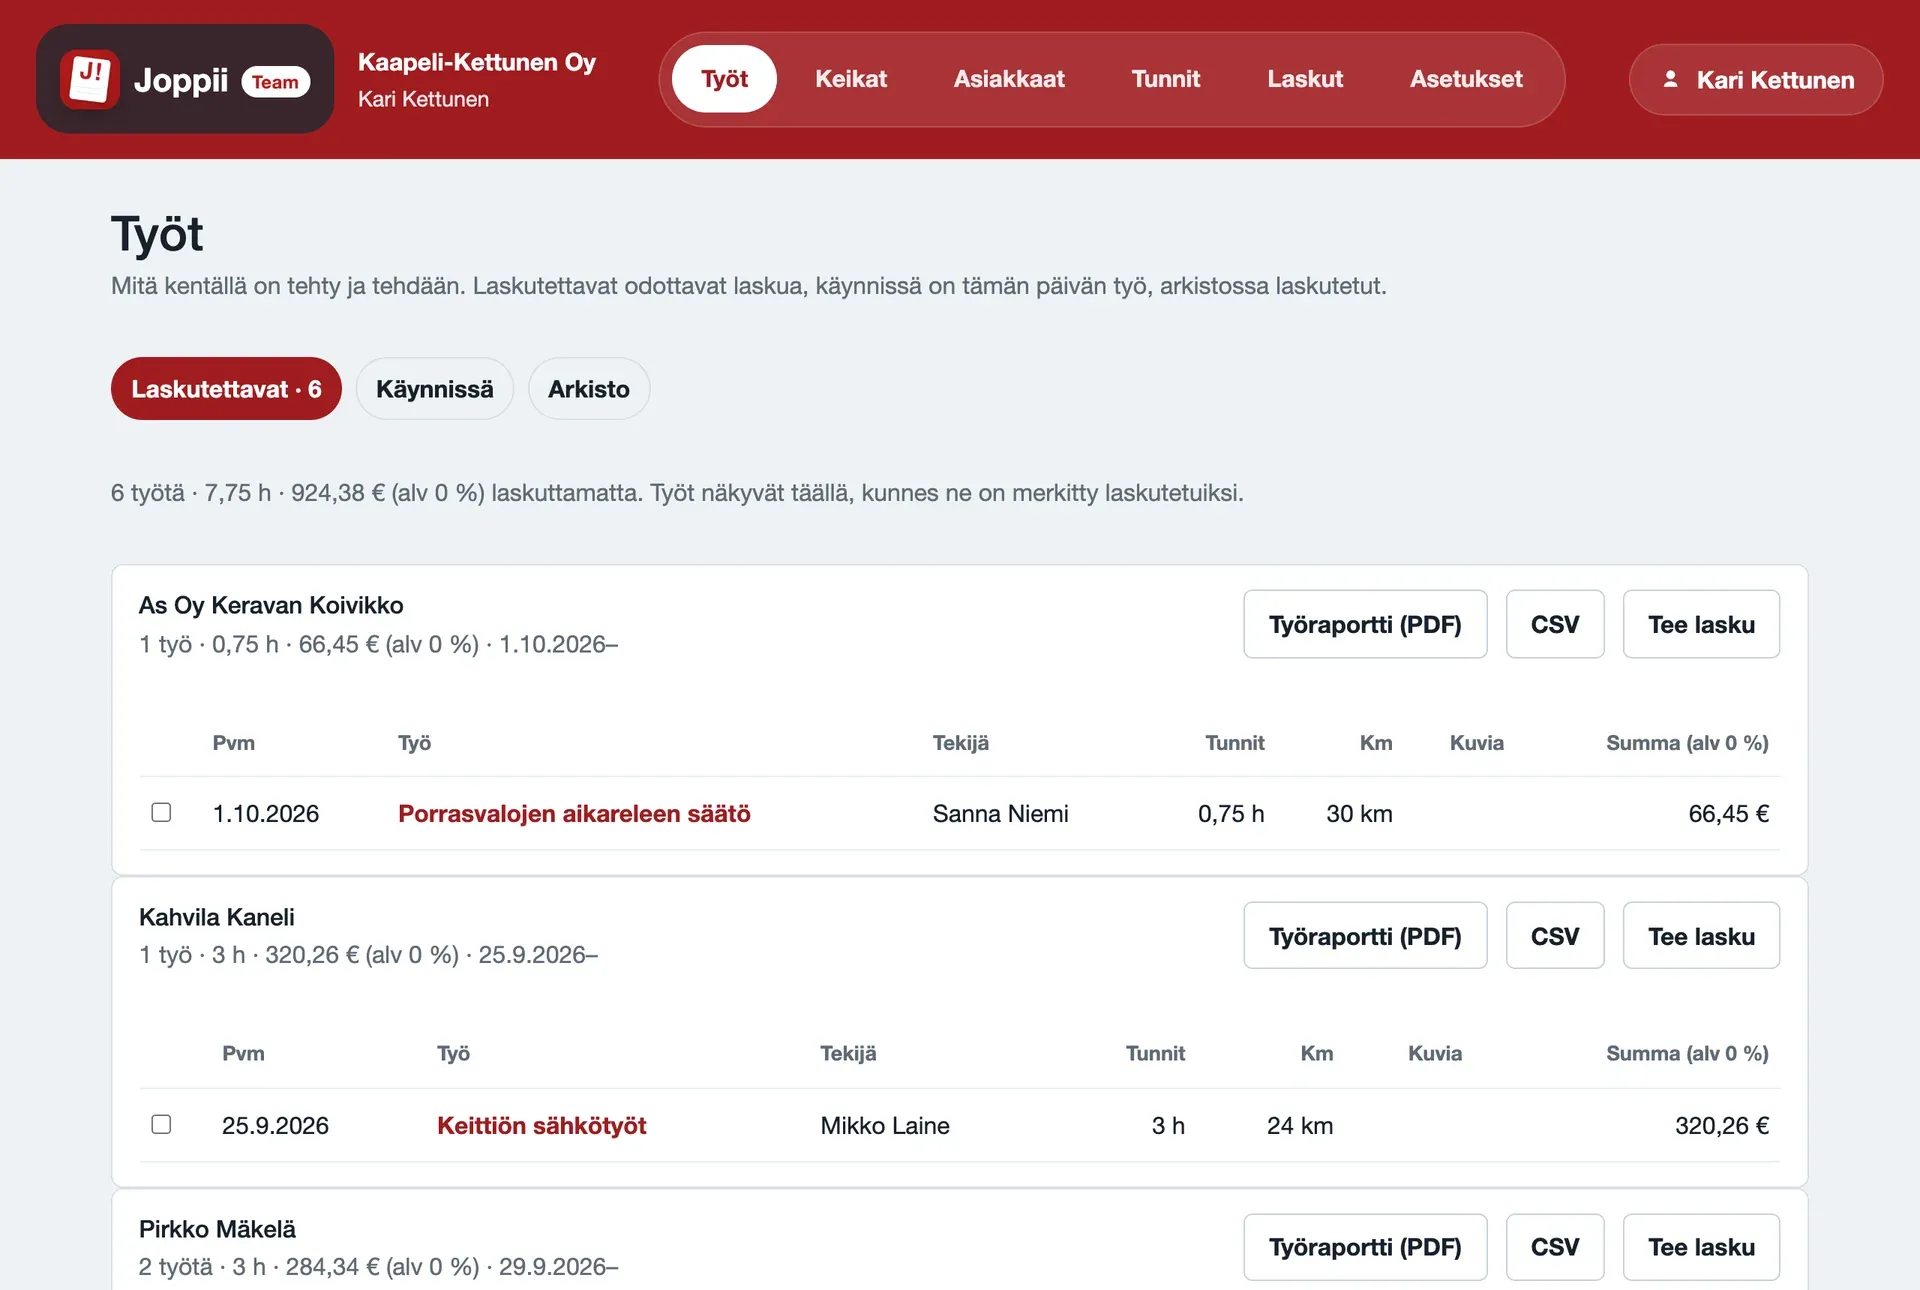1920x1290 pixels.
Task: Click the Team badge next to Joppii
Action: pyautogui.click(x=275, y=82)
